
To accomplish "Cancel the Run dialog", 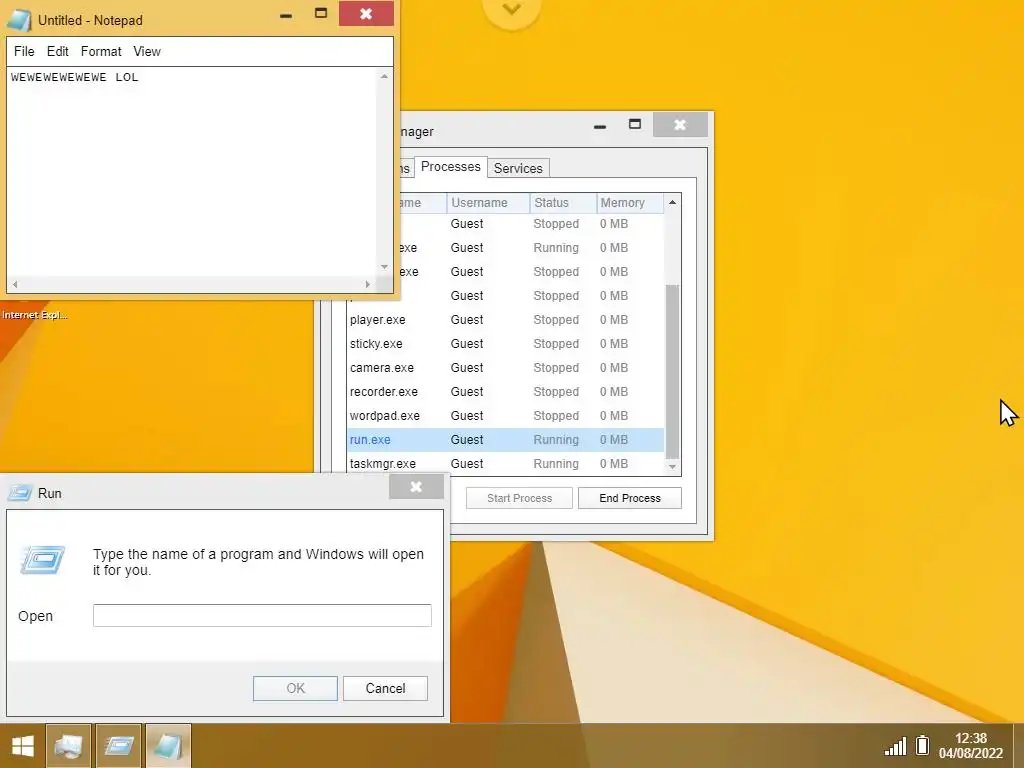I will [x=385, y=688].
